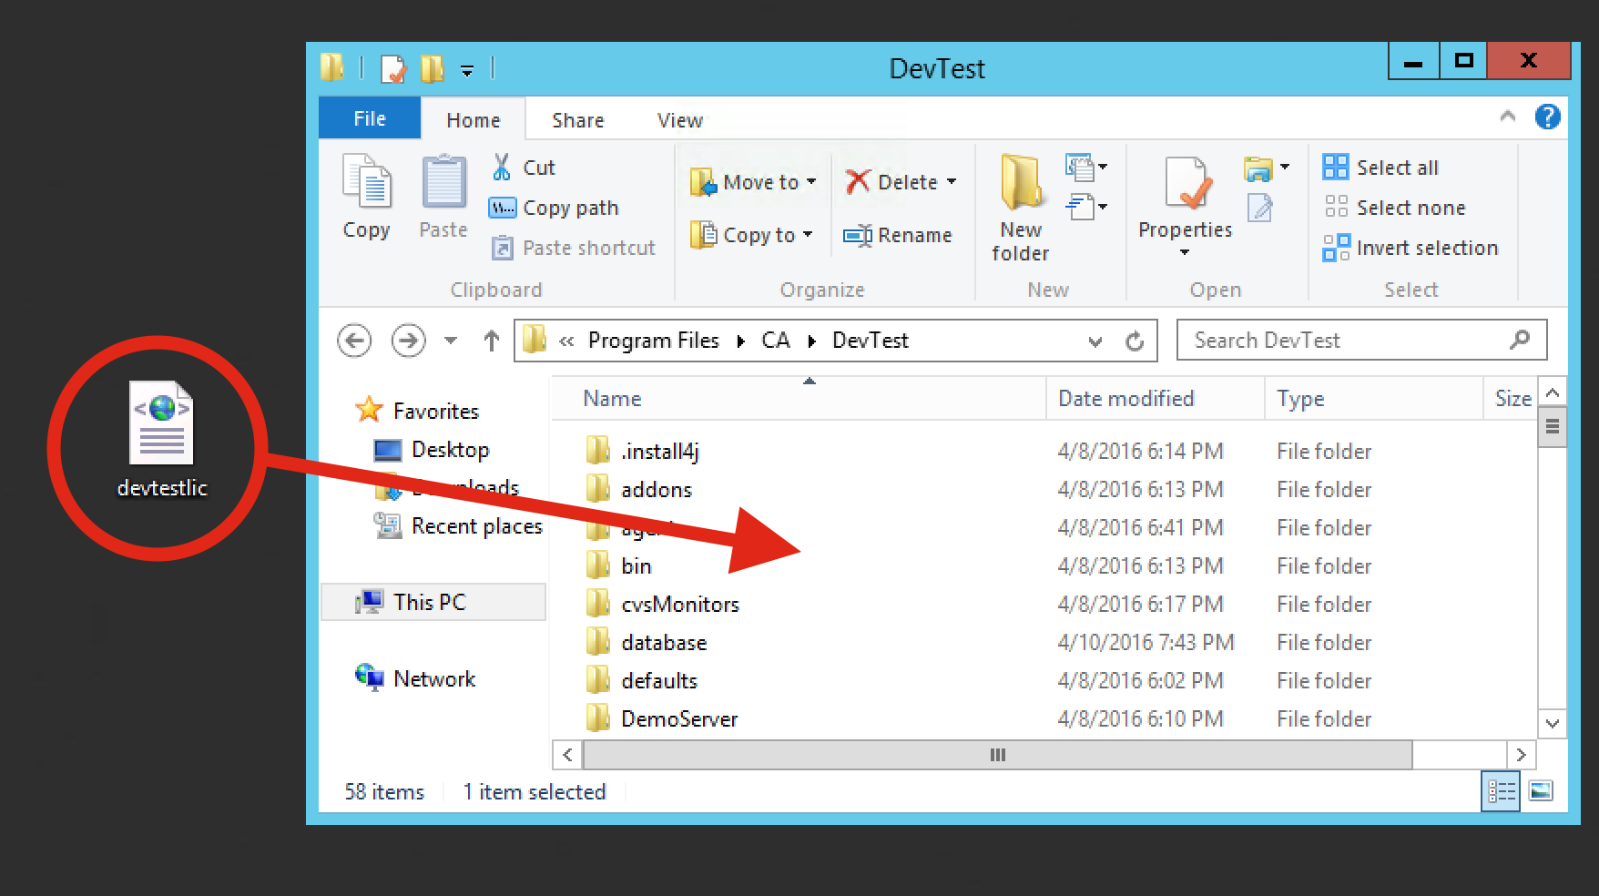Open the Copy to dropdown
This screenshot has height=896, width=1599.
751,235
